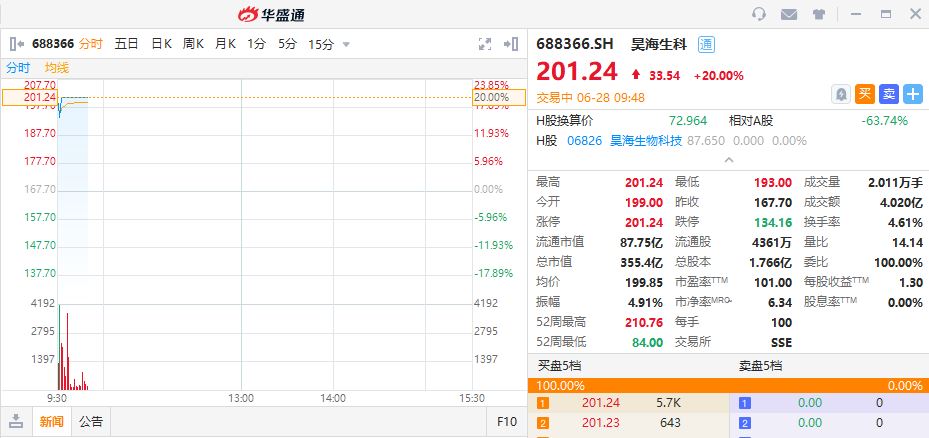The image size is (929, 438).
Task: Switch to 月K monthly candlestick
Action: 225,44
